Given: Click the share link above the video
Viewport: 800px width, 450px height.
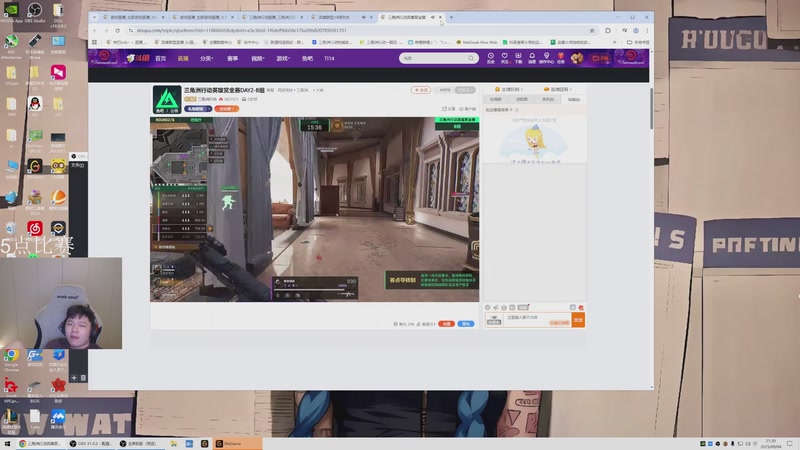Looking at the screenshot, I should [448, 109].
